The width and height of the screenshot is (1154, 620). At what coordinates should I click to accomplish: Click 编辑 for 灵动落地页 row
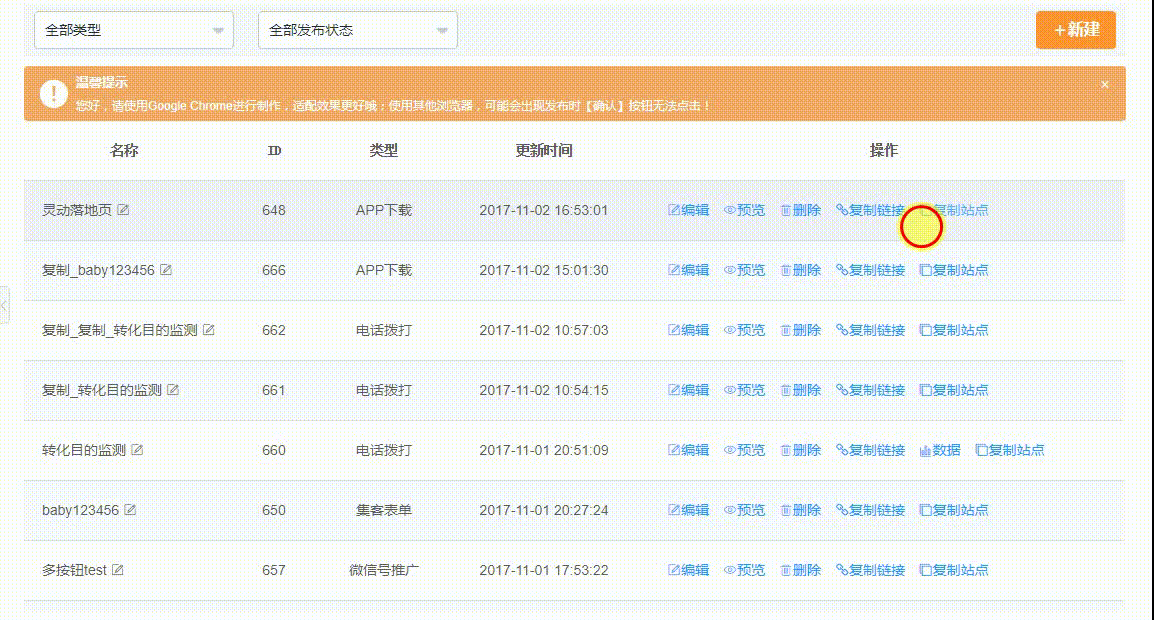coord(688,210)
